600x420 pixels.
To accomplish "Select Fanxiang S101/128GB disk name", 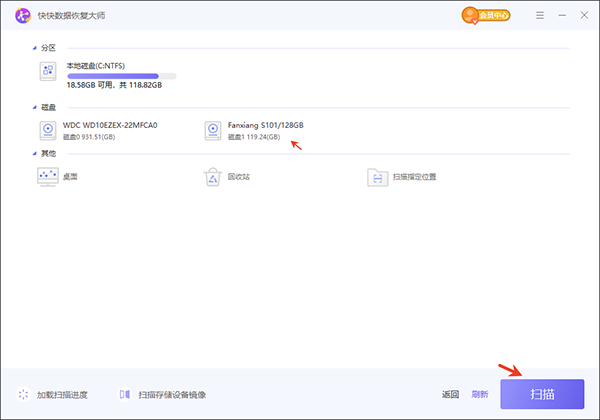I will tap(266, 125).
